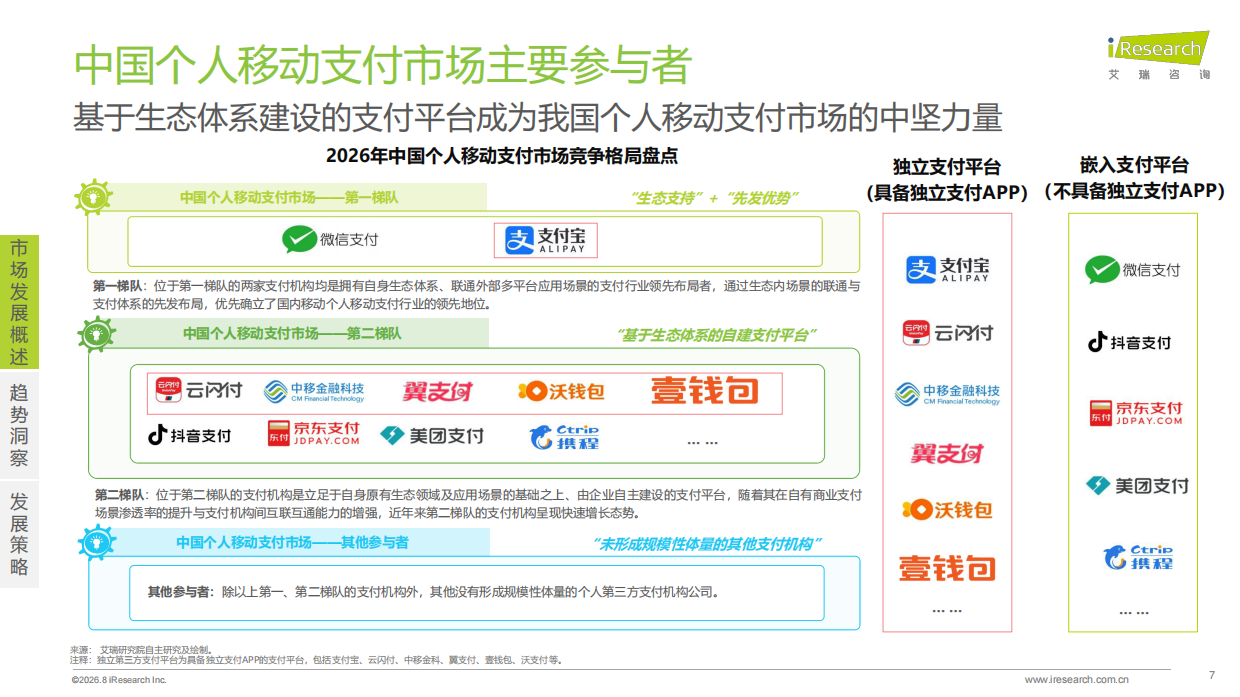
Task: Click the "未形成规模性体量的其他支付机构" caption
Action: (x=707, y=544)
